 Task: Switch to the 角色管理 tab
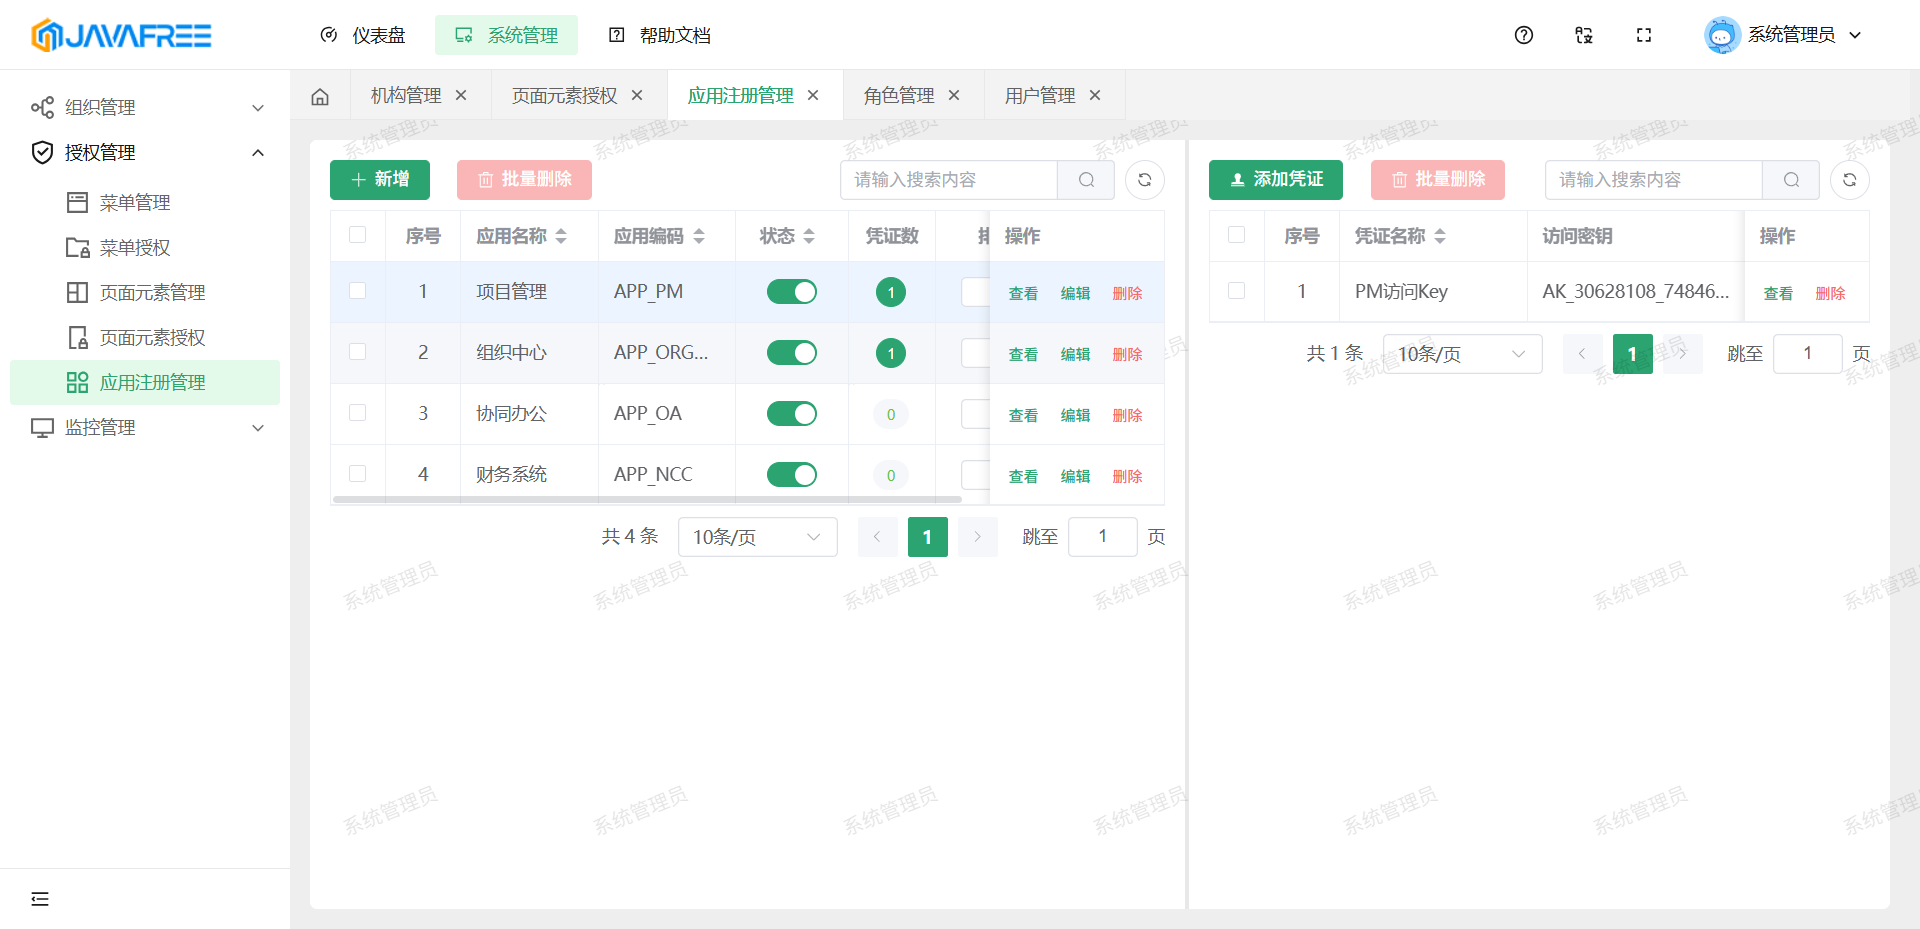click(898, 96)
